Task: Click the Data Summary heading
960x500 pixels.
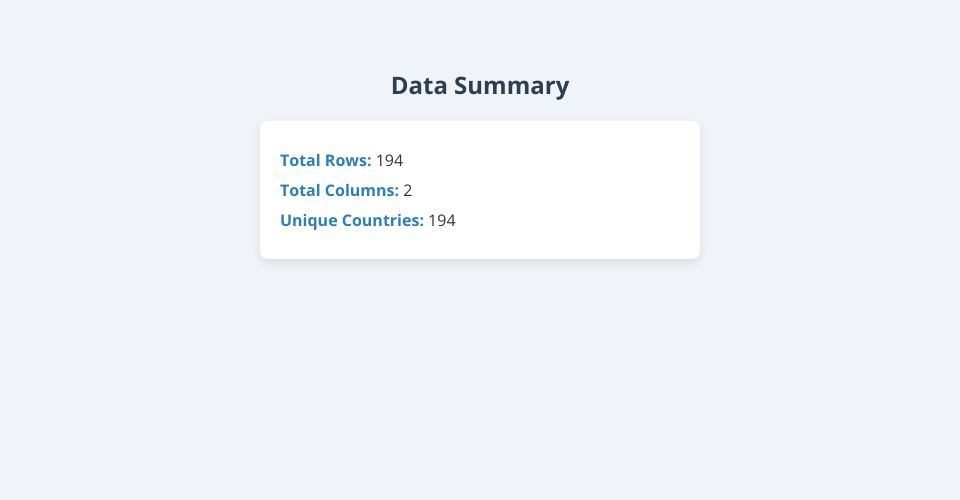Action: click(x=480, y=86)
